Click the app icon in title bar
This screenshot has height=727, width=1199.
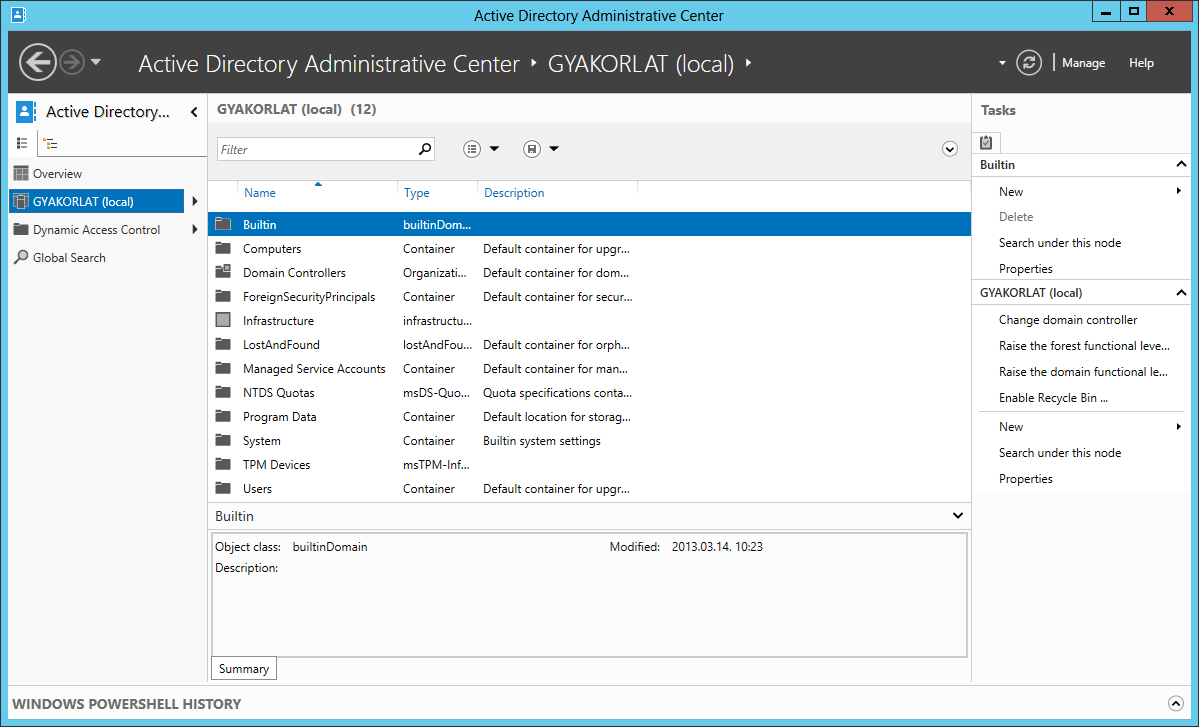tap(18, 15)
